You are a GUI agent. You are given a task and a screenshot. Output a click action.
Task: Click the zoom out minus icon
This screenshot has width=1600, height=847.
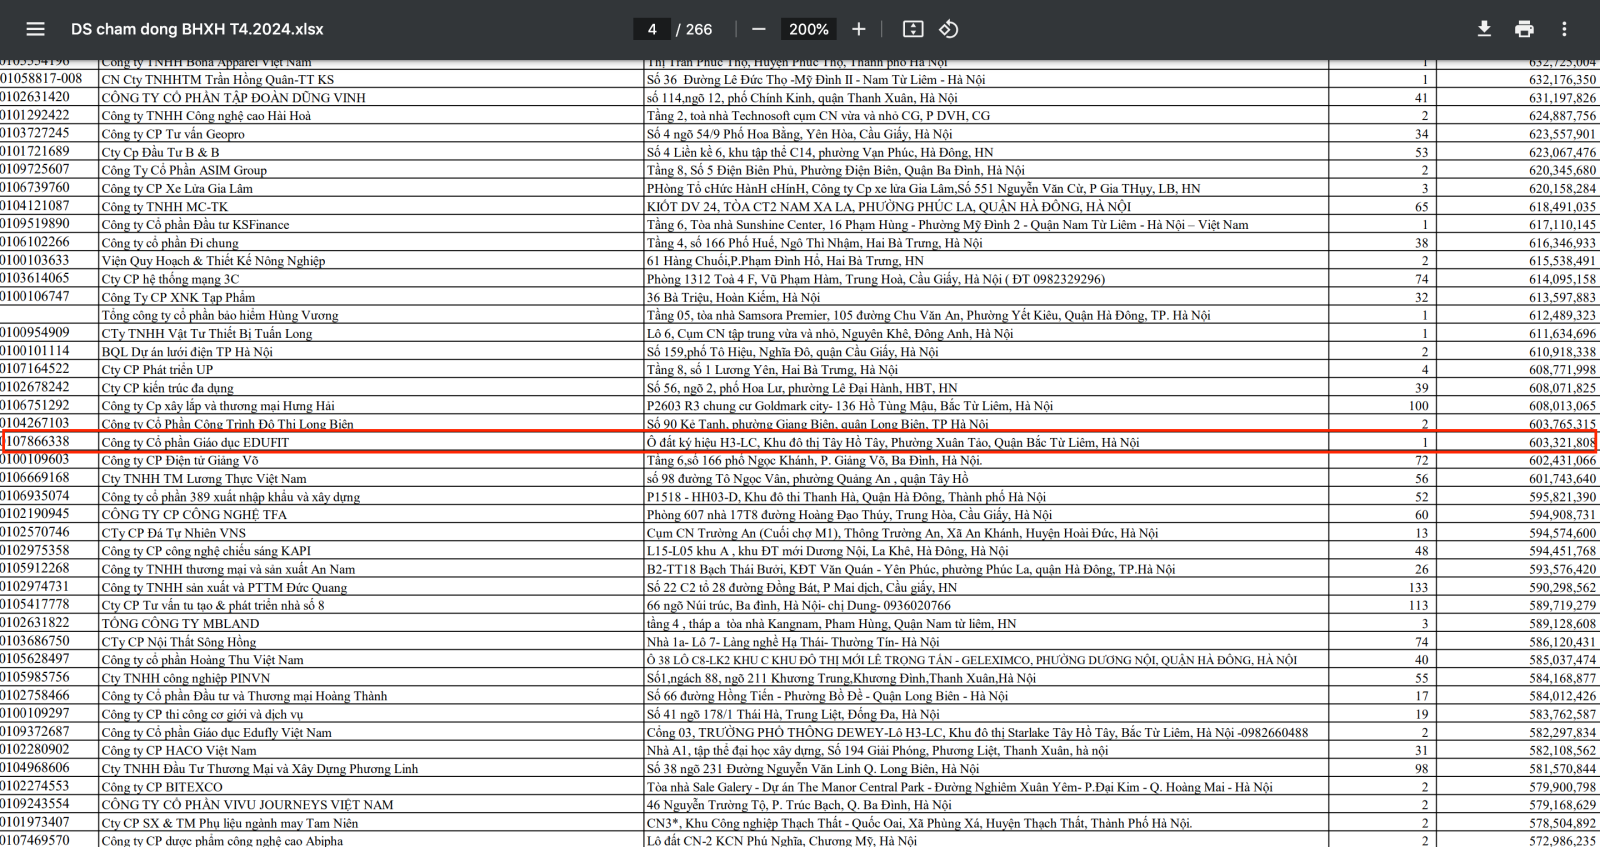(759, 29)
